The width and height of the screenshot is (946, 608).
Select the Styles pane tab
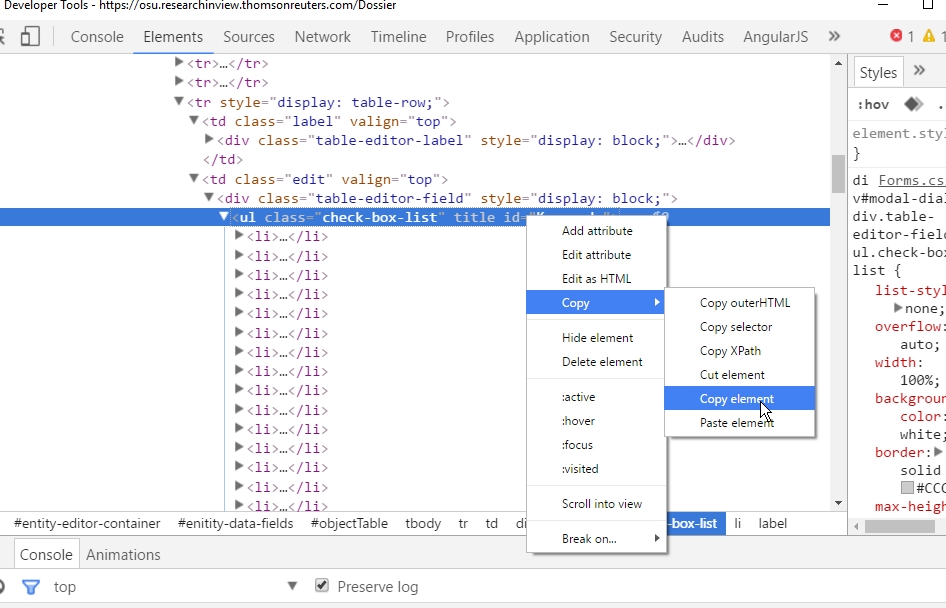[878, 73]
